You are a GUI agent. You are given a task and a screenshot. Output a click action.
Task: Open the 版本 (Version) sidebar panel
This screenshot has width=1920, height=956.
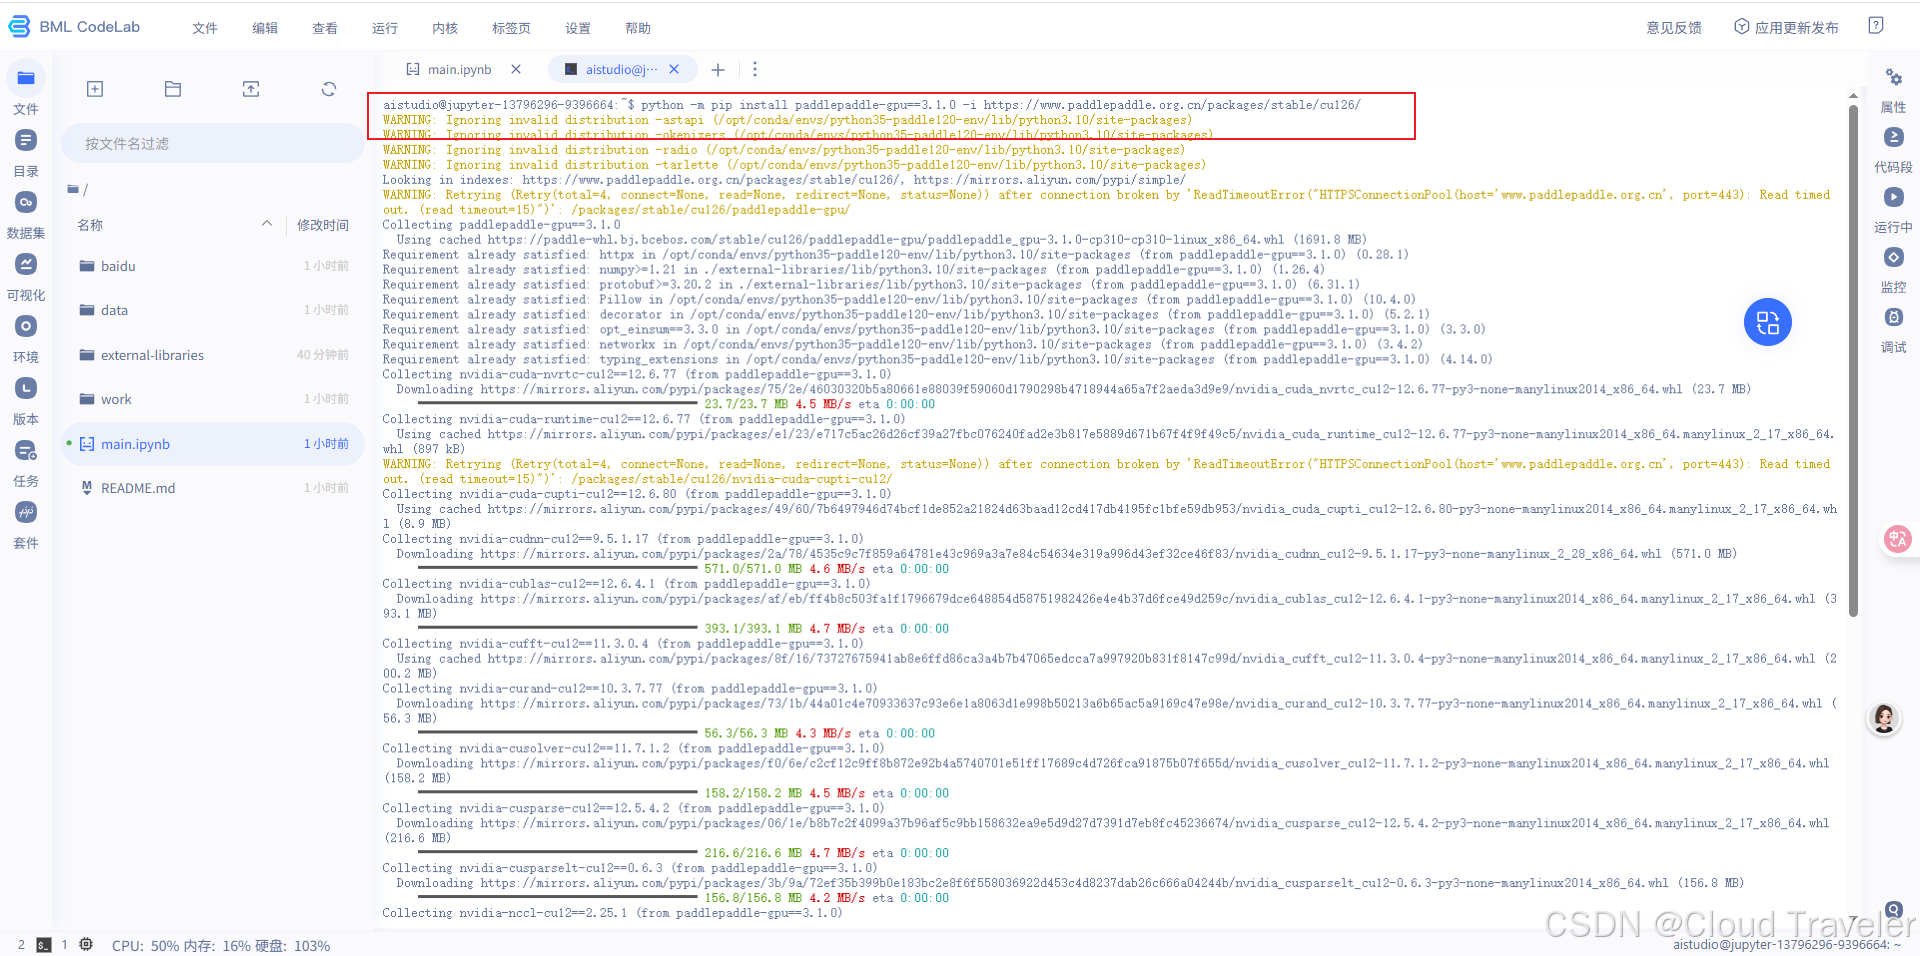pyautogui.click(x=26, y=388)
